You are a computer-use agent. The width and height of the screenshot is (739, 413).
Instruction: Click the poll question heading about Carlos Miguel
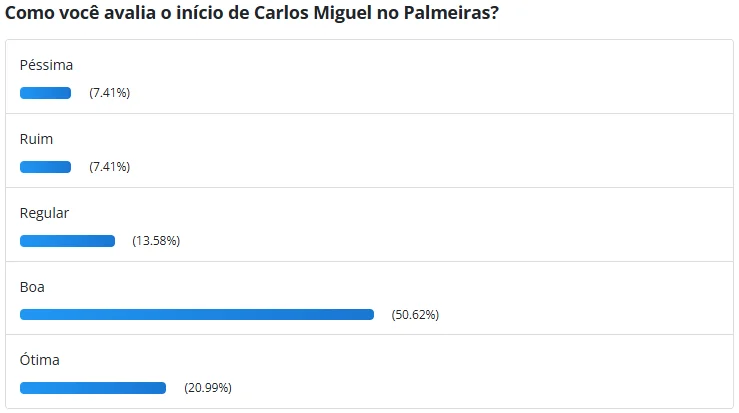click(253, 14)
